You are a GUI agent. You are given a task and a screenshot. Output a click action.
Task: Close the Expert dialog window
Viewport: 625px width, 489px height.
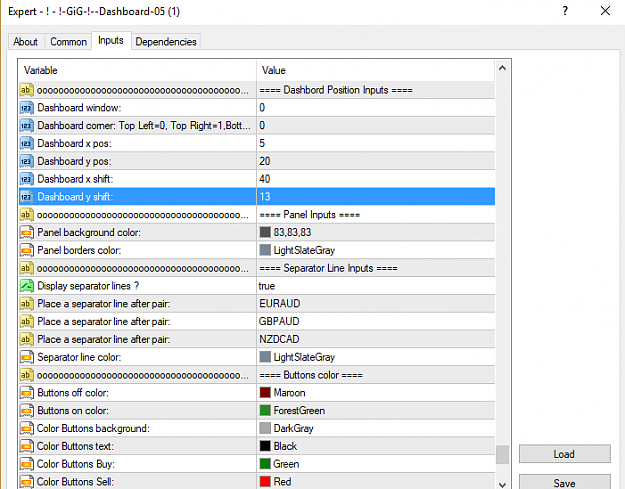(x=605, y=11)
